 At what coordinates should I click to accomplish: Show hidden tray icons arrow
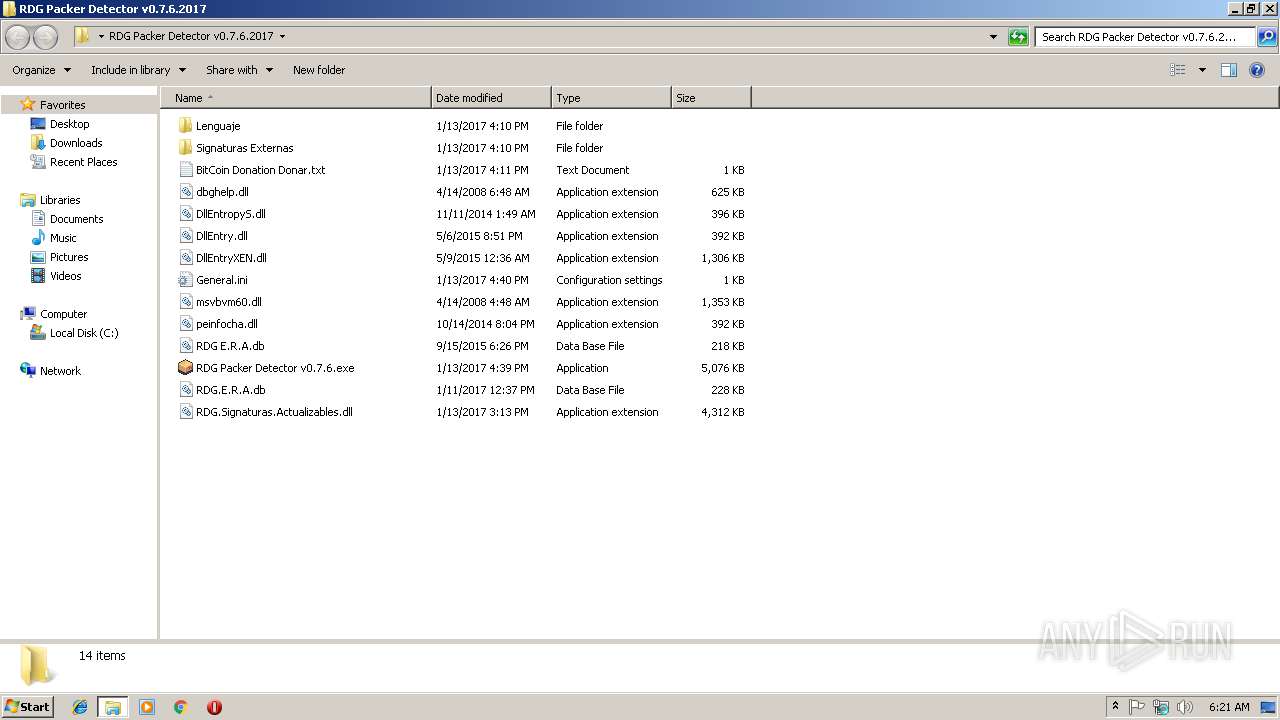click(x=1115, y=707)
